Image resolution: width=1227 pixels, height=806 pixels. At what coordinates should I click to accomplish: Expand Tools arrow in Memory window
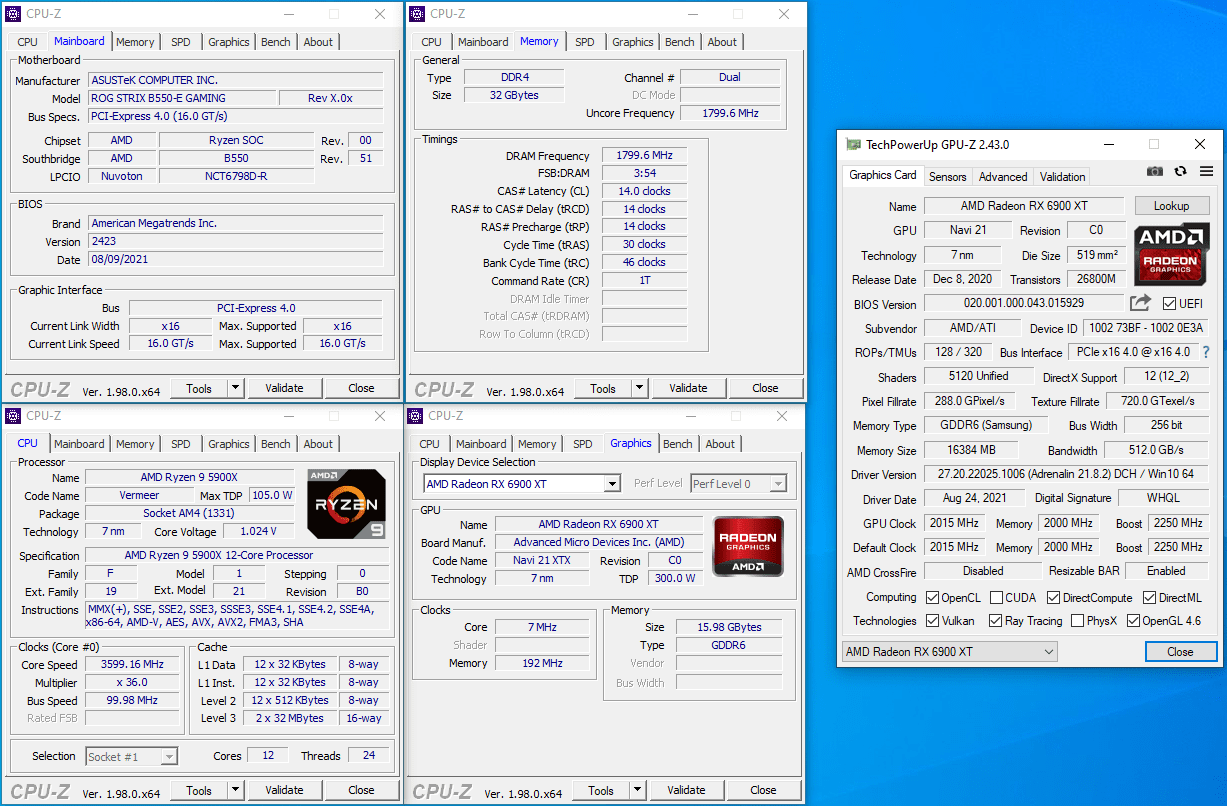640,389
